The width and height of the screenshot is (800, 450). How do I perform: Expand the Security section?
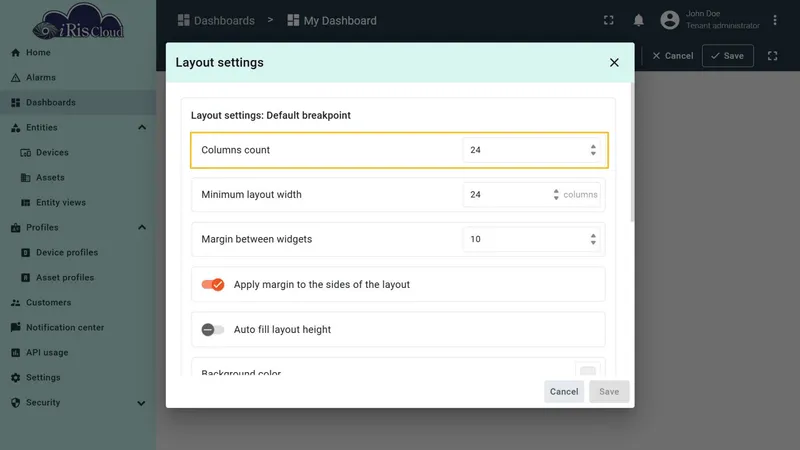tap(141, 403)
